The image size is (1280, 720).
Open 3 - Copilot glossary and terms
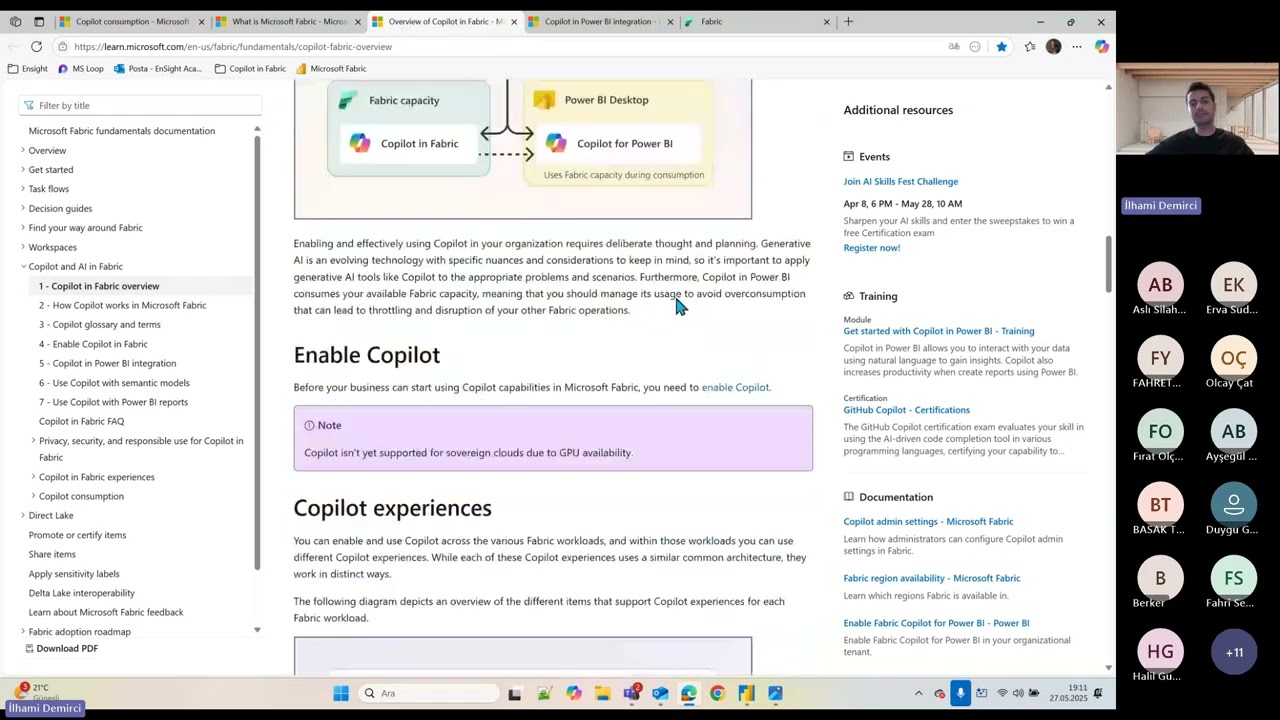coord(99,324)
